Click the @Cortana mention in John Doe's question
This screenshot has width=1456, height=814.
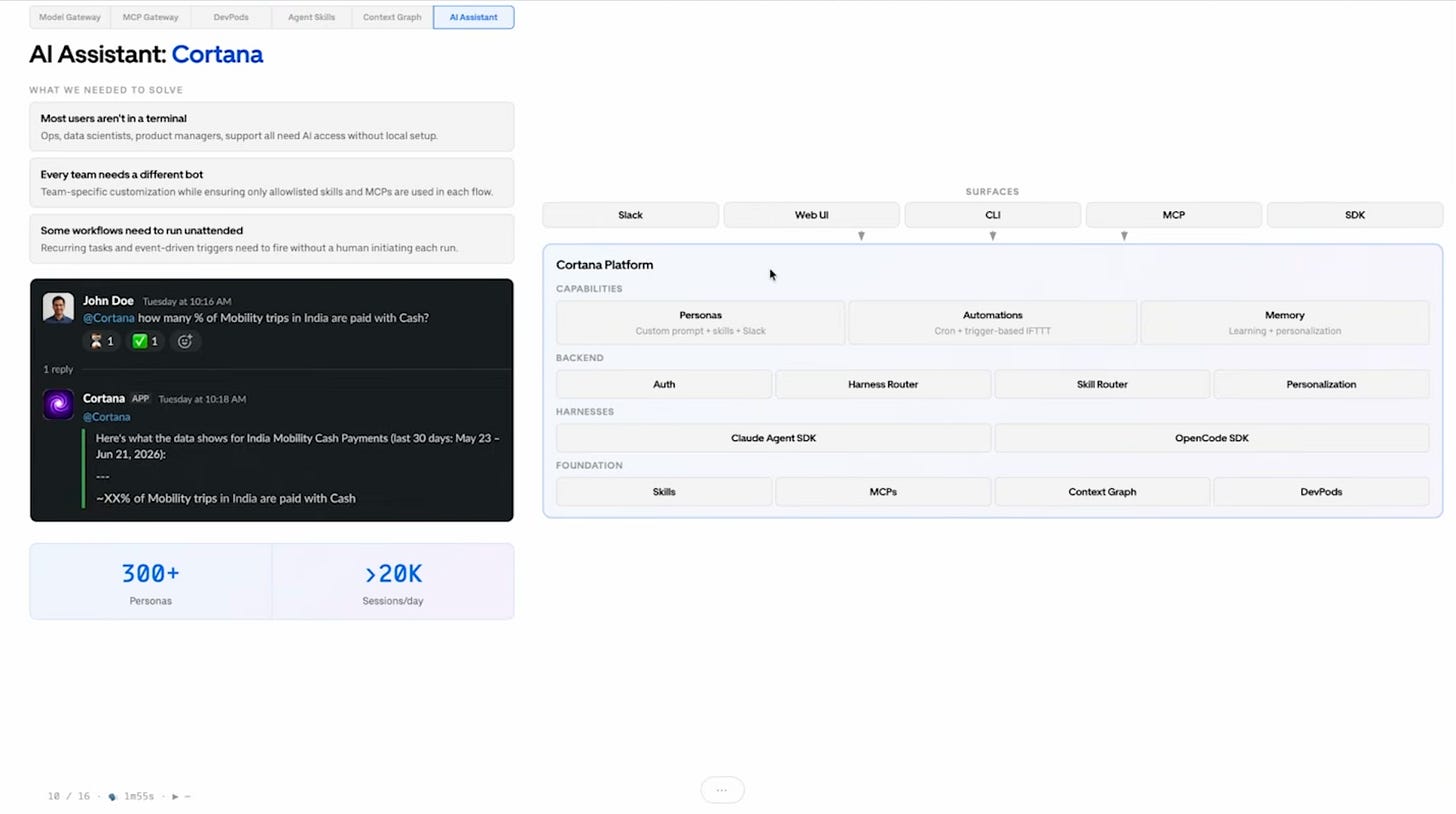click(x=108, y=318)
